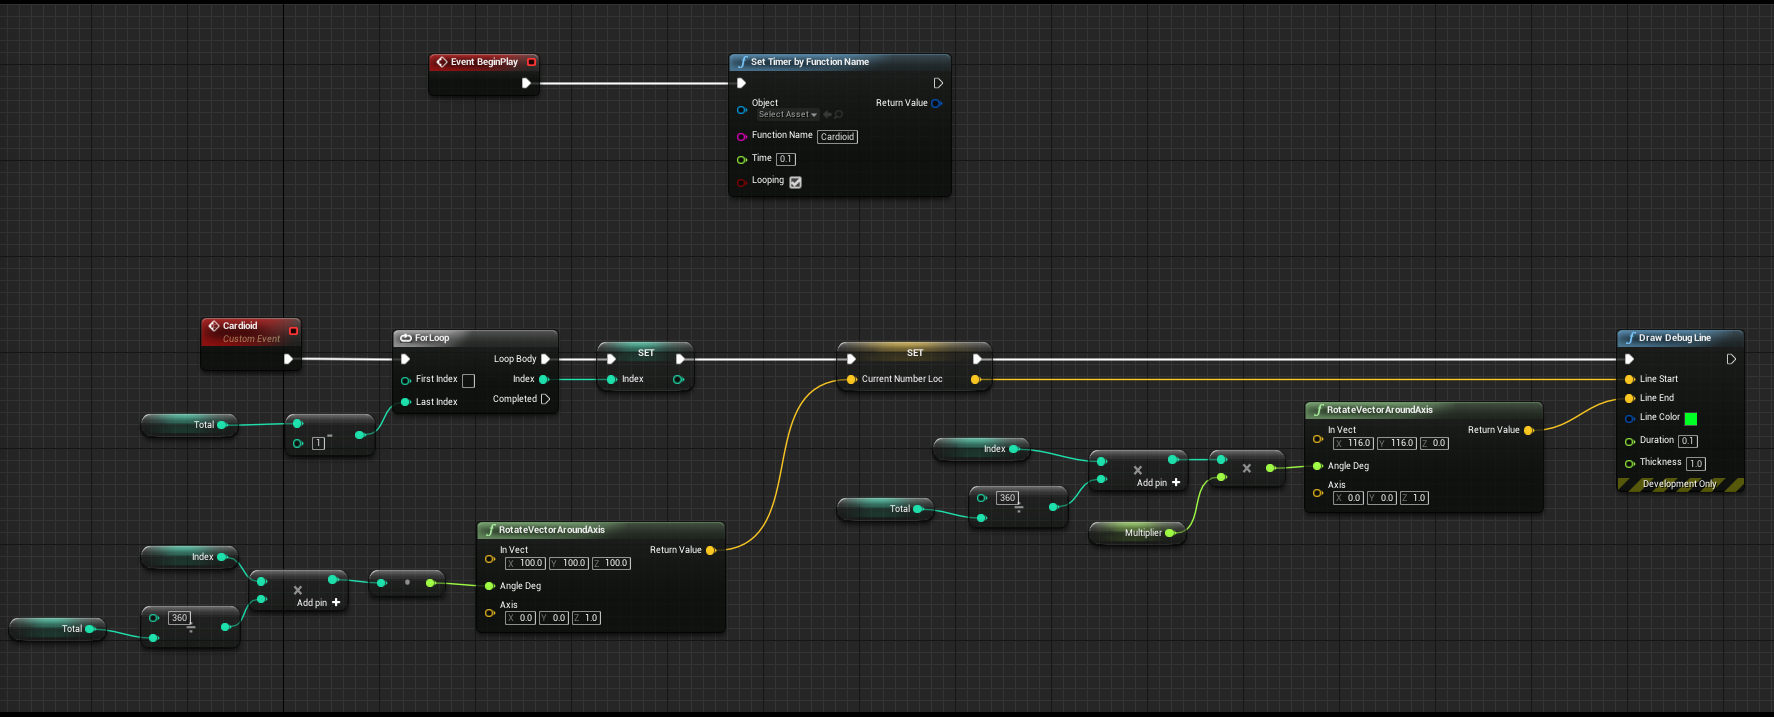This screenshot has width=1774, height=717.
Task: Click the Loop Body exec pin on ForLoop
Action: 545,359
